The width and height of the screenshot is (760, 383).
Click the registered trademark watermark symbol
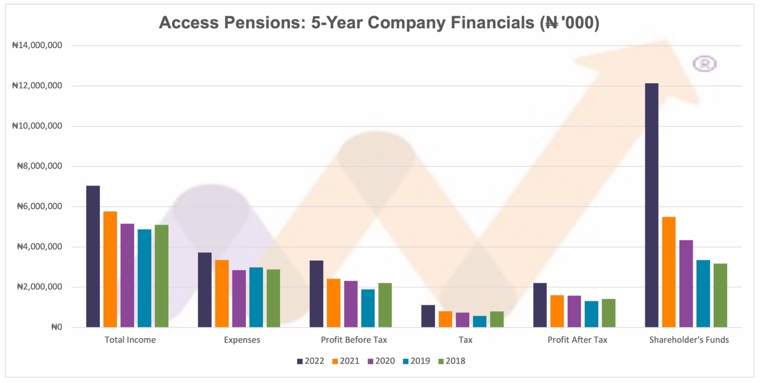point(704,64)
